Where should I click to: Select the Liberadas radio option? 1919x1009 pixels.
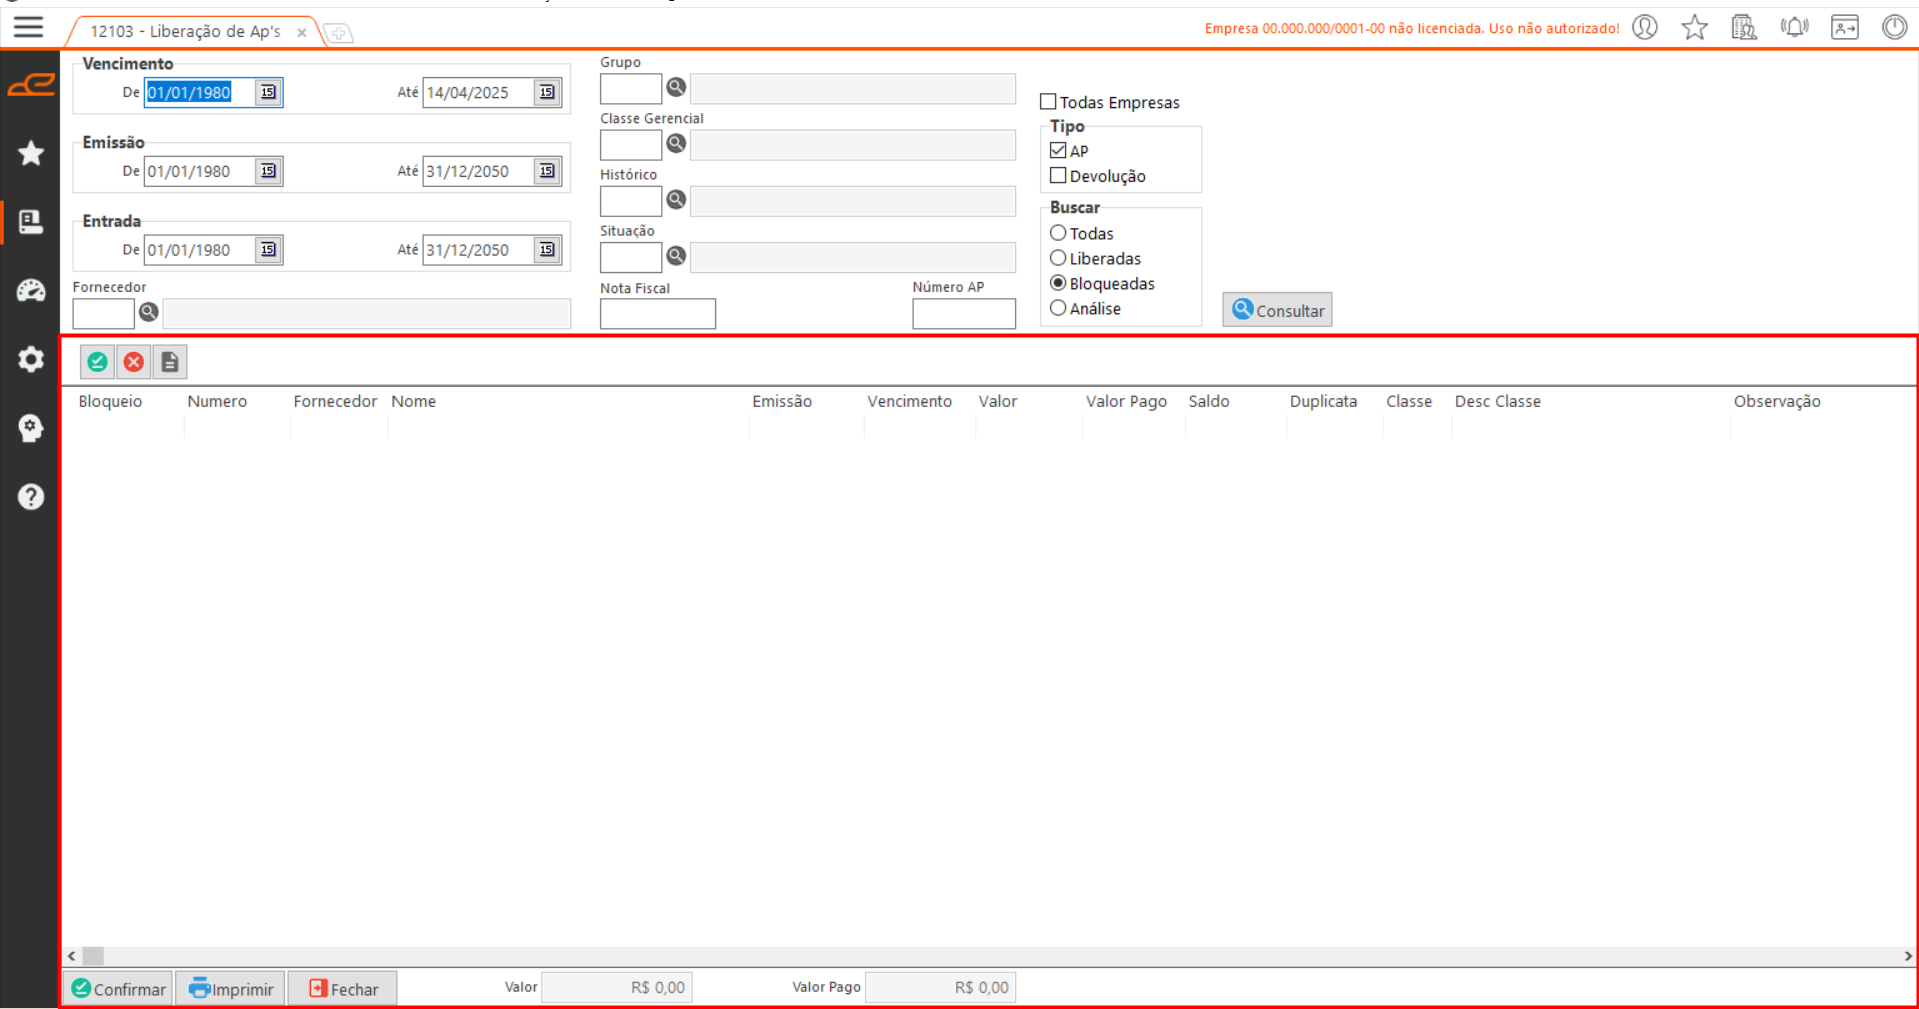coord(1058,258)
